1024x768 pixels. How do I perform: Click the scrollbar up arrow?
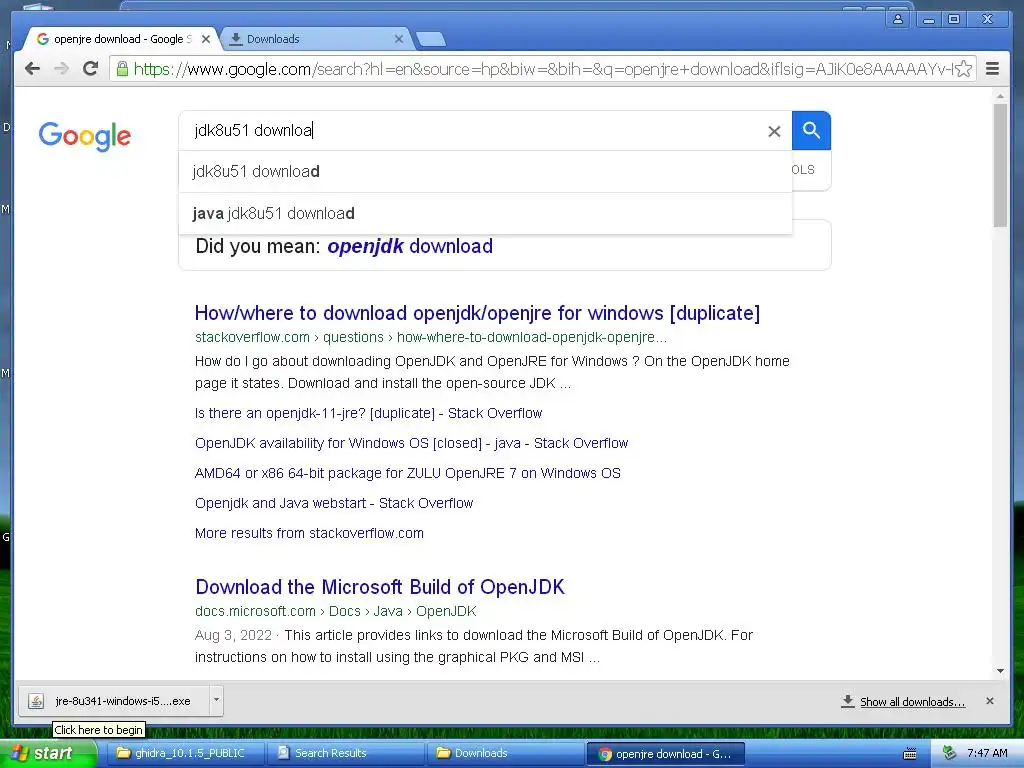[1000, 96]
